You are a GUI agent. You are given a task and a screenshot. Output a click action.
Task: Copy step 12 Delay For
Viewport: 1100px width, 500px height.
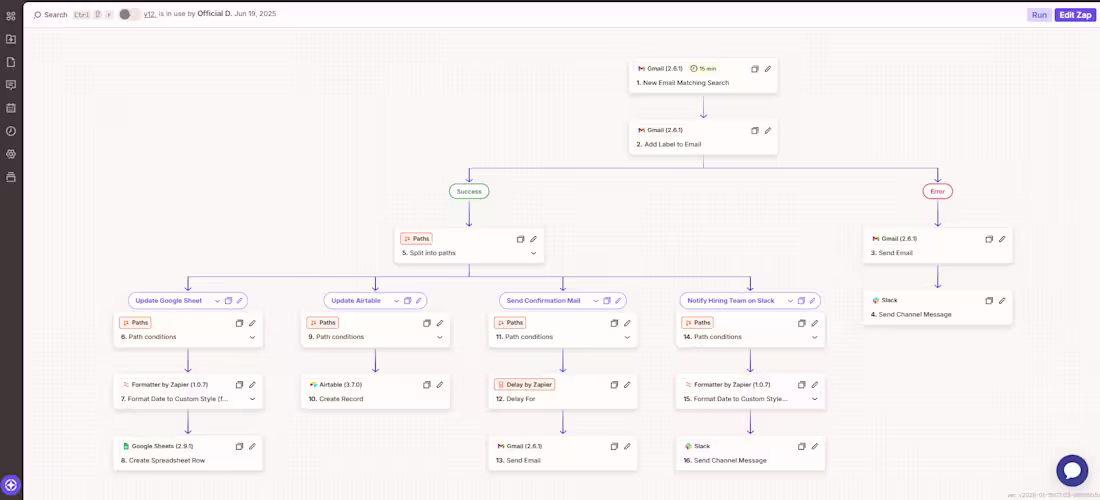click(x=615, y=385)
